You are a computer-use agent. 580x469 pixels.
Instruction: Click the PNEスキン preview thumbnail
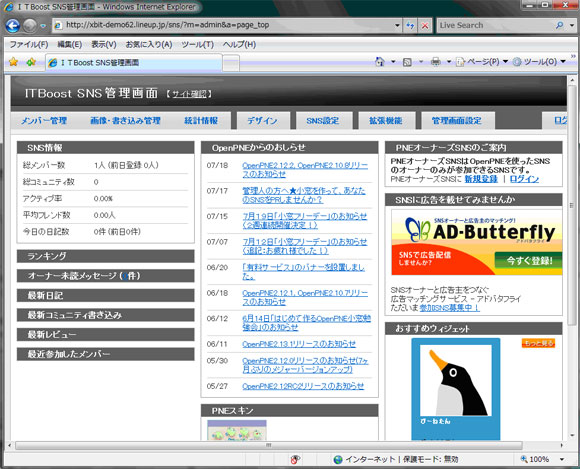pos(237,430)
